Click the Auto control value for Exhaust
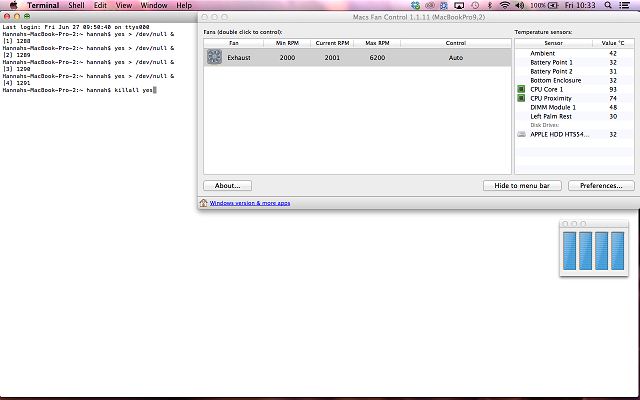 (456, 58)
